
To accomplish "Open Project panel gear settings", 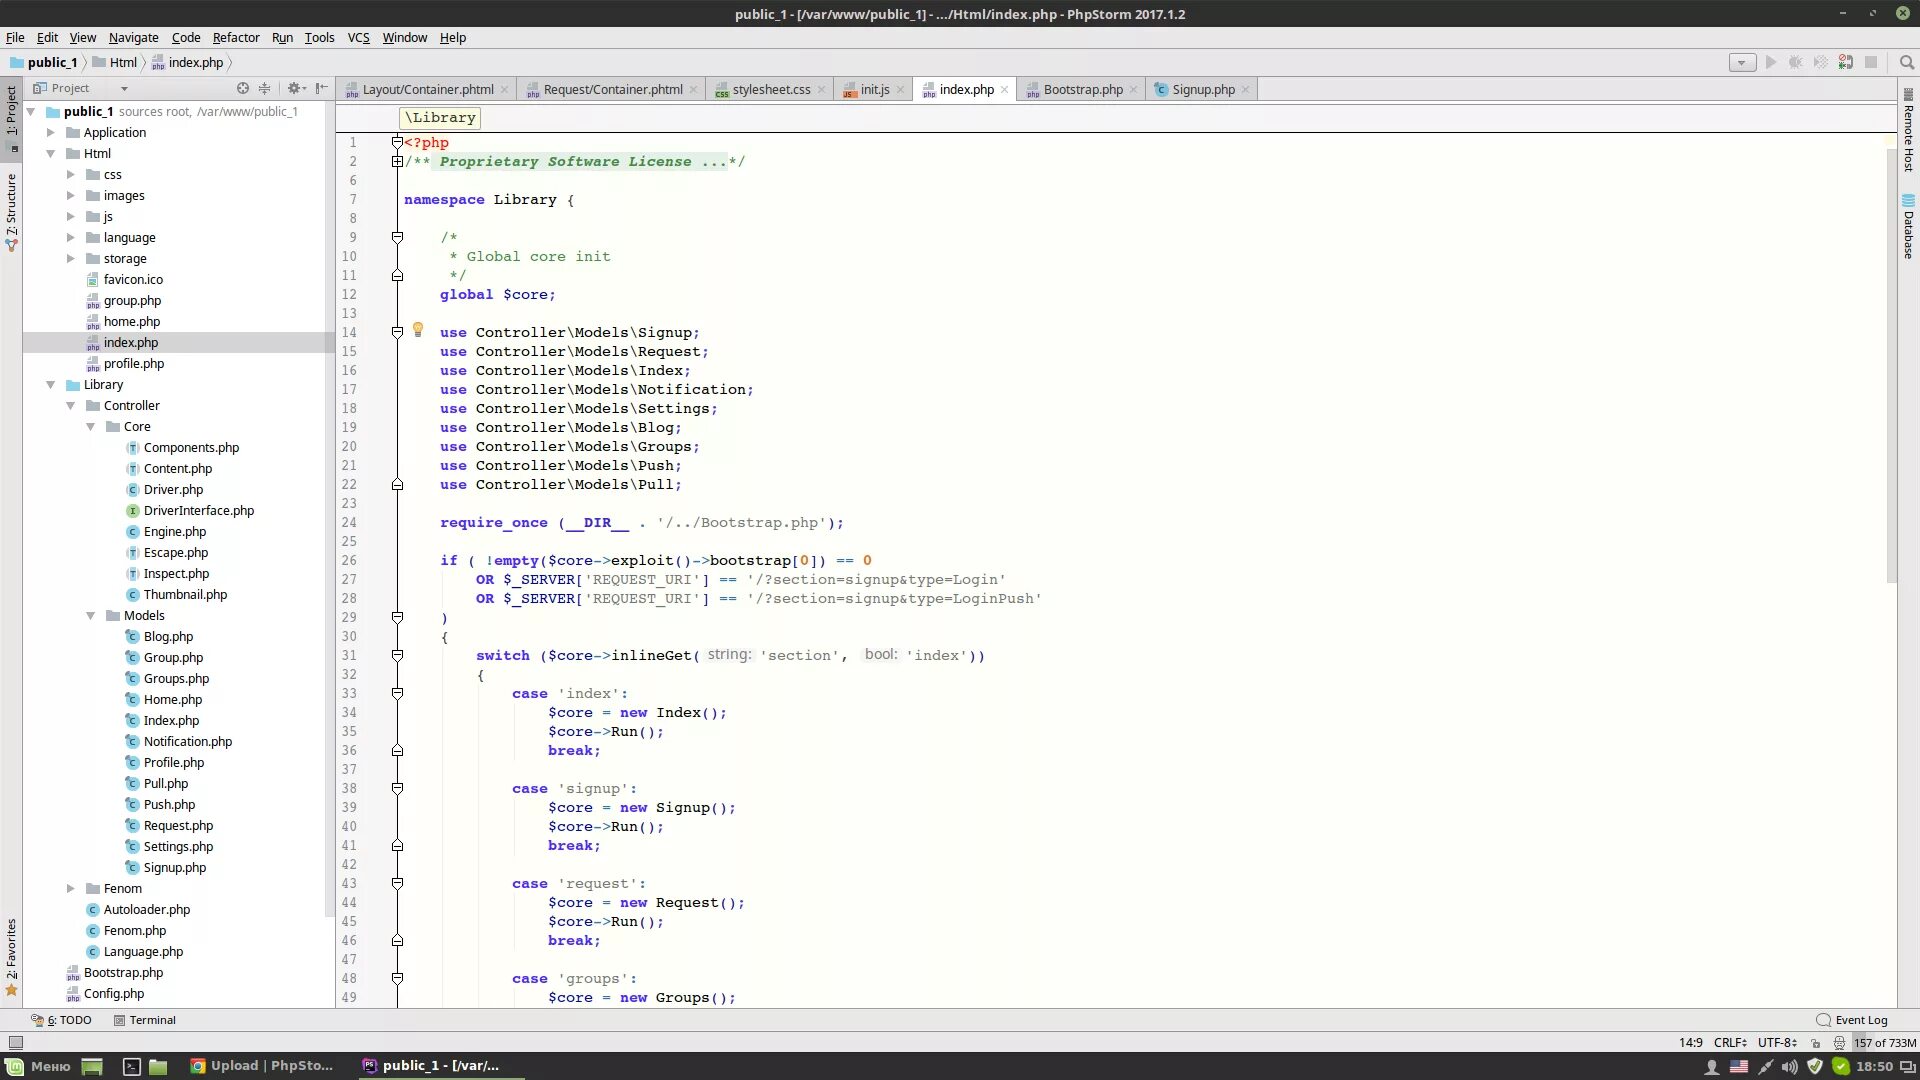I will (x=294, y=88).
